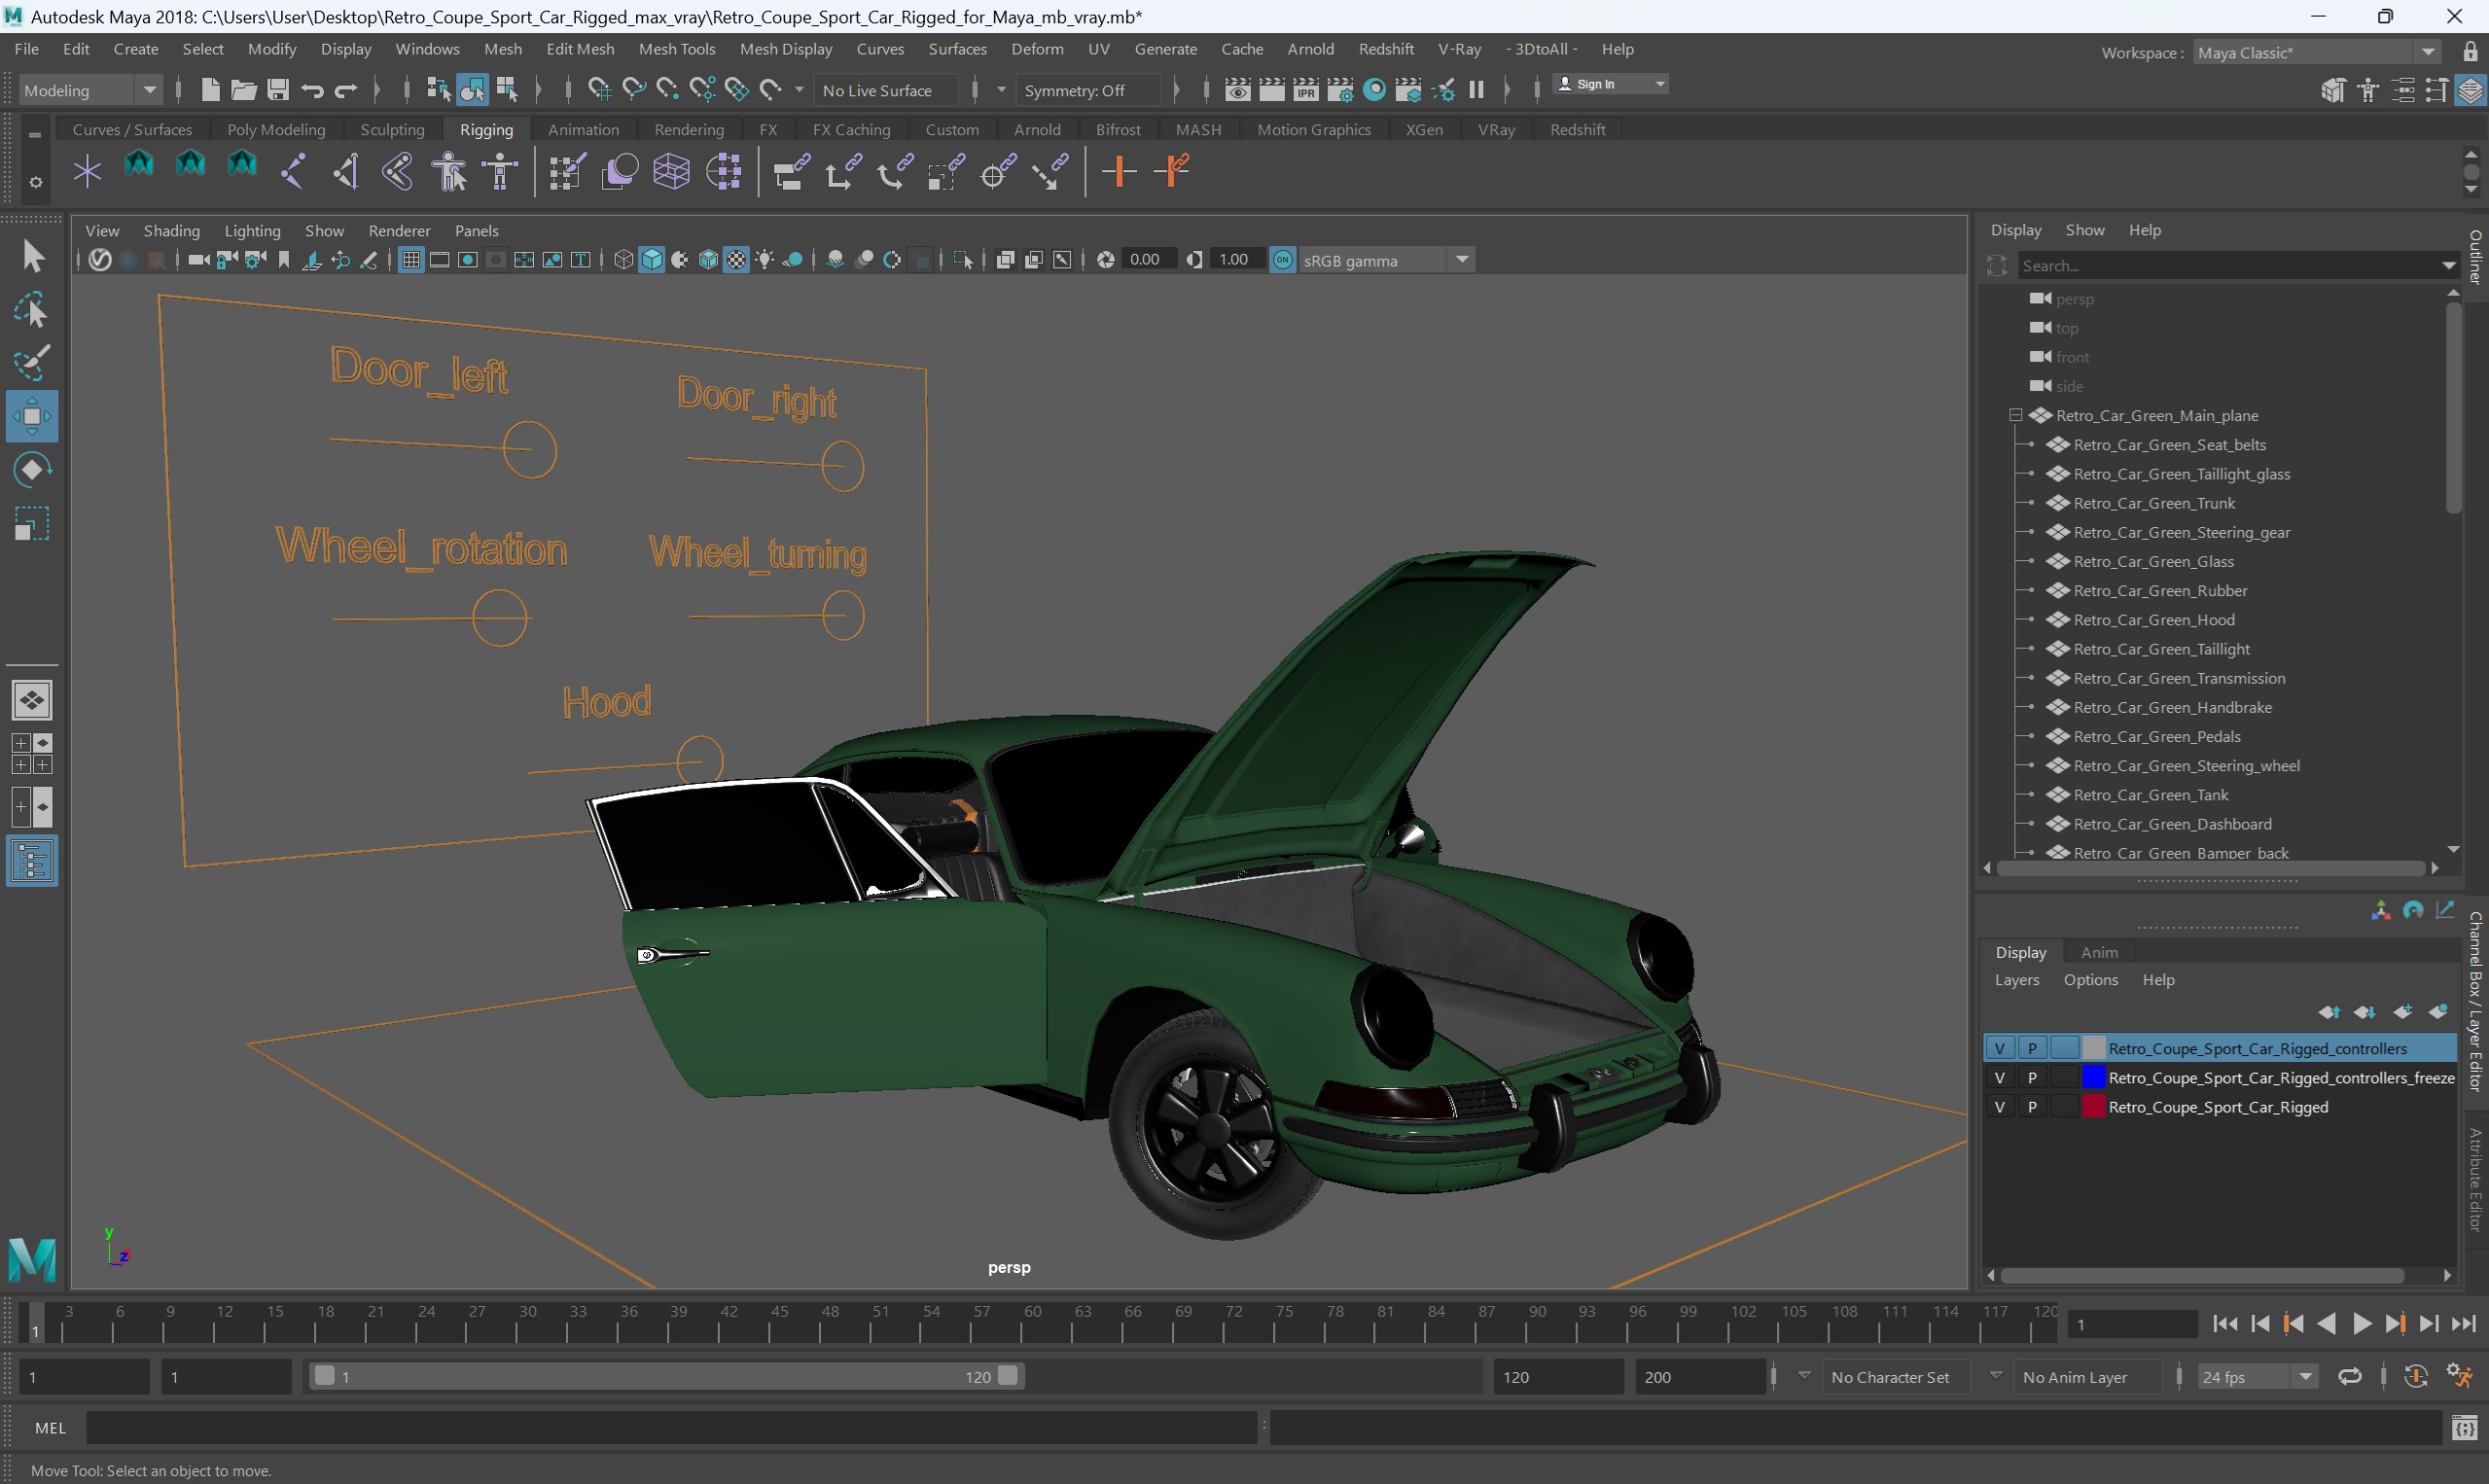Select the arrow Select tool in toolbox

click(x=32, y=256)
